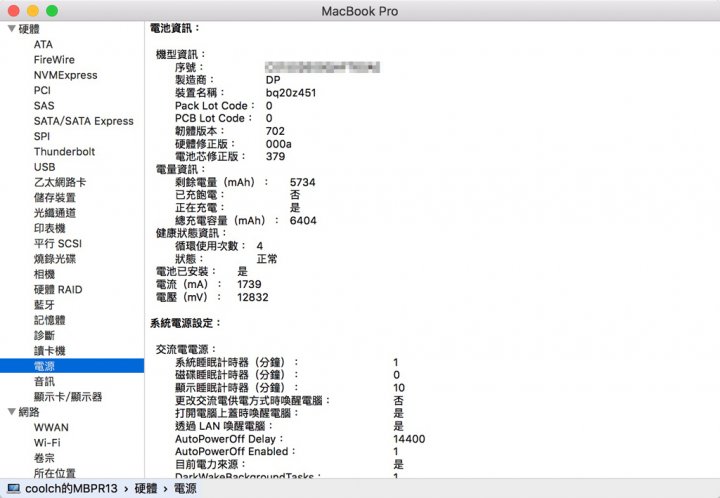The height and width of the screenshot is (498, 720).
Task: Select 記憶體 memory entry
Action: [50, 320]
